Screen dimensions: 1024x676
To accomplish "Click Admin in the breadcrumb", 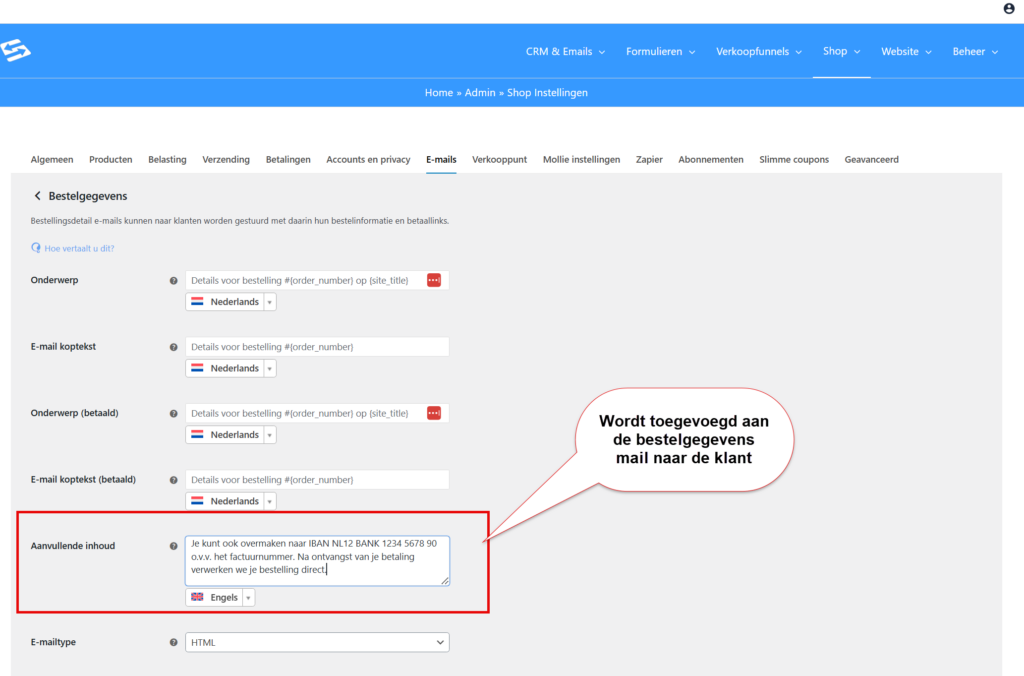I will pyautogui.click(x=479, y=92).
